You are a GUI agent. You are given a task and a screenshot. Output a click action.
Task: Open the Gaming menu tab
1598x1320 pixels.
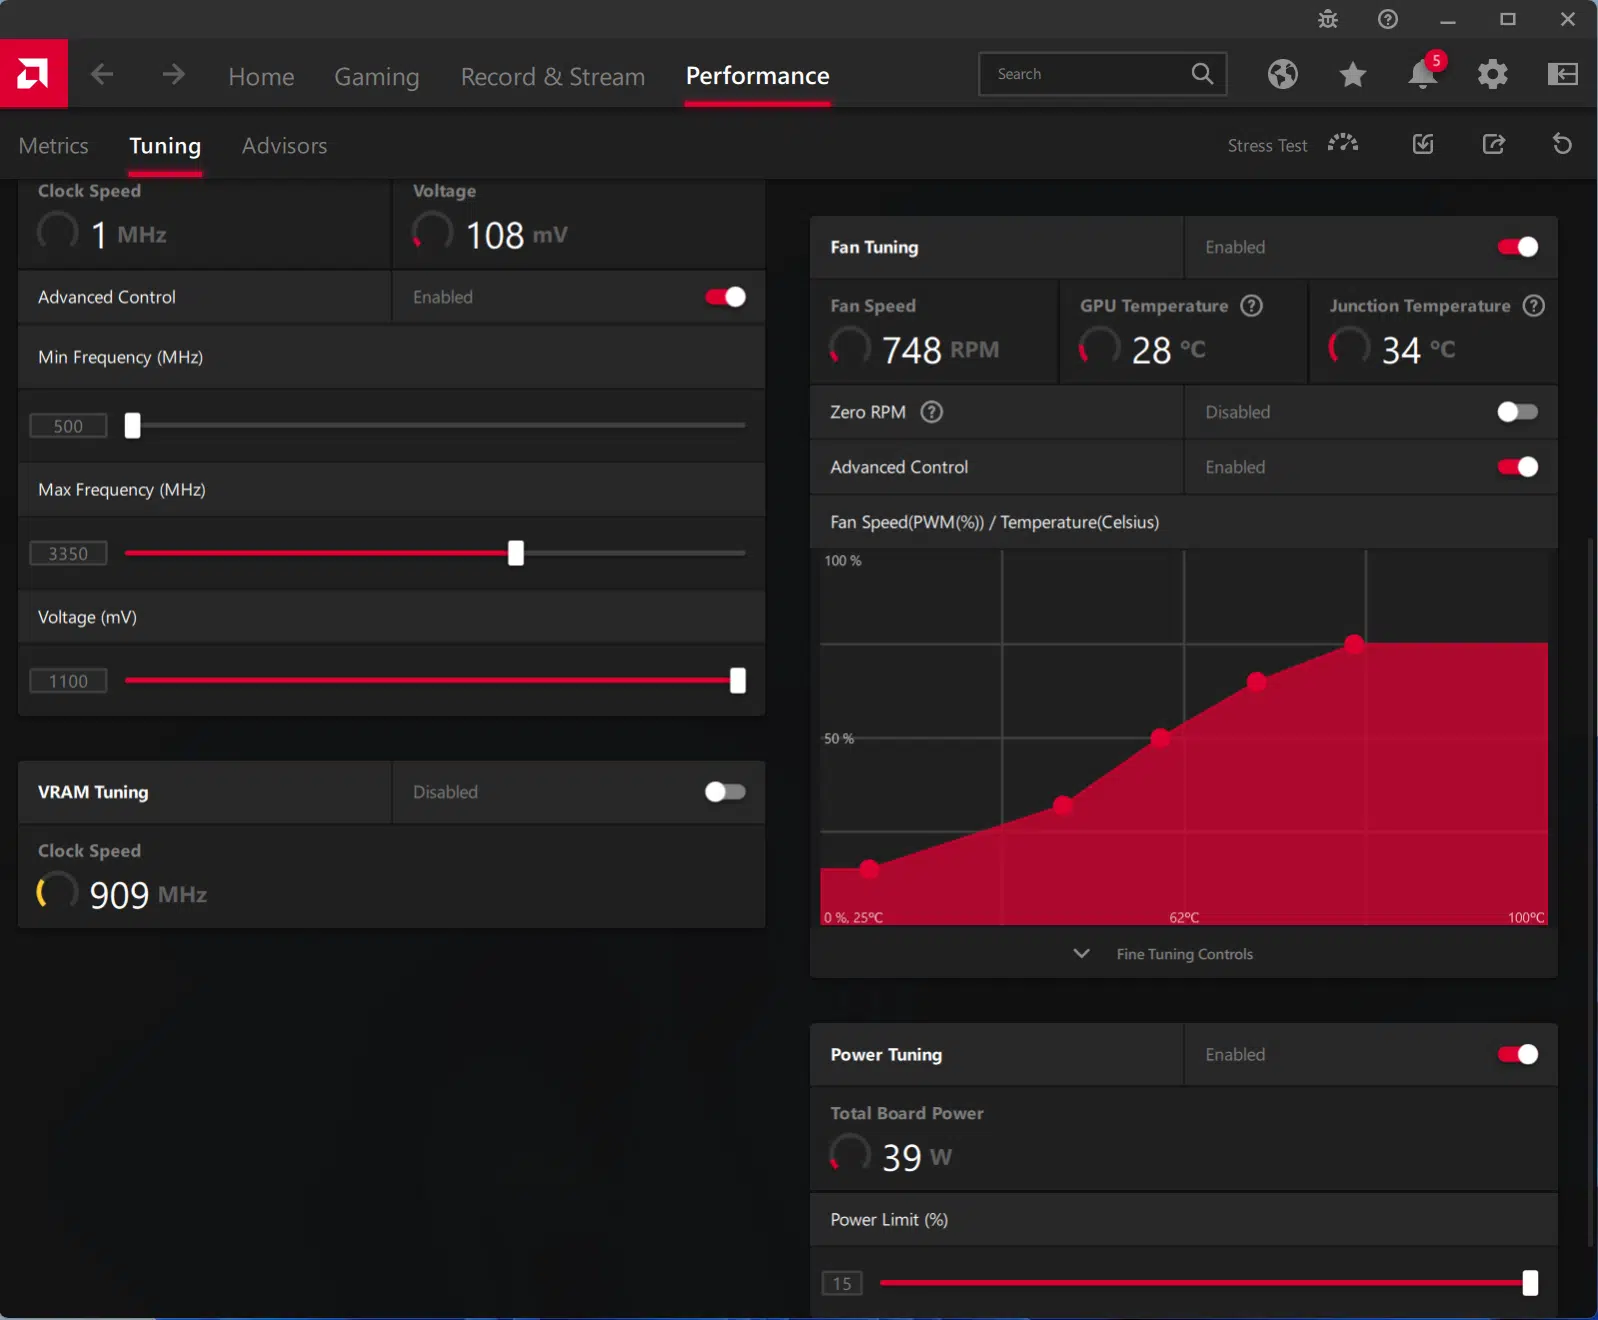[x=376, y=77]
